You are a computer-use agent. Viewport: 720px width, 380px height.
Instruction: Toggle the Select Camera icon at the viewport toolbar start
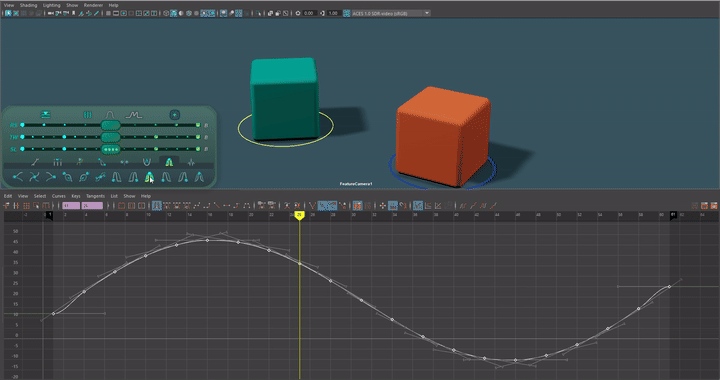point(8,13)
